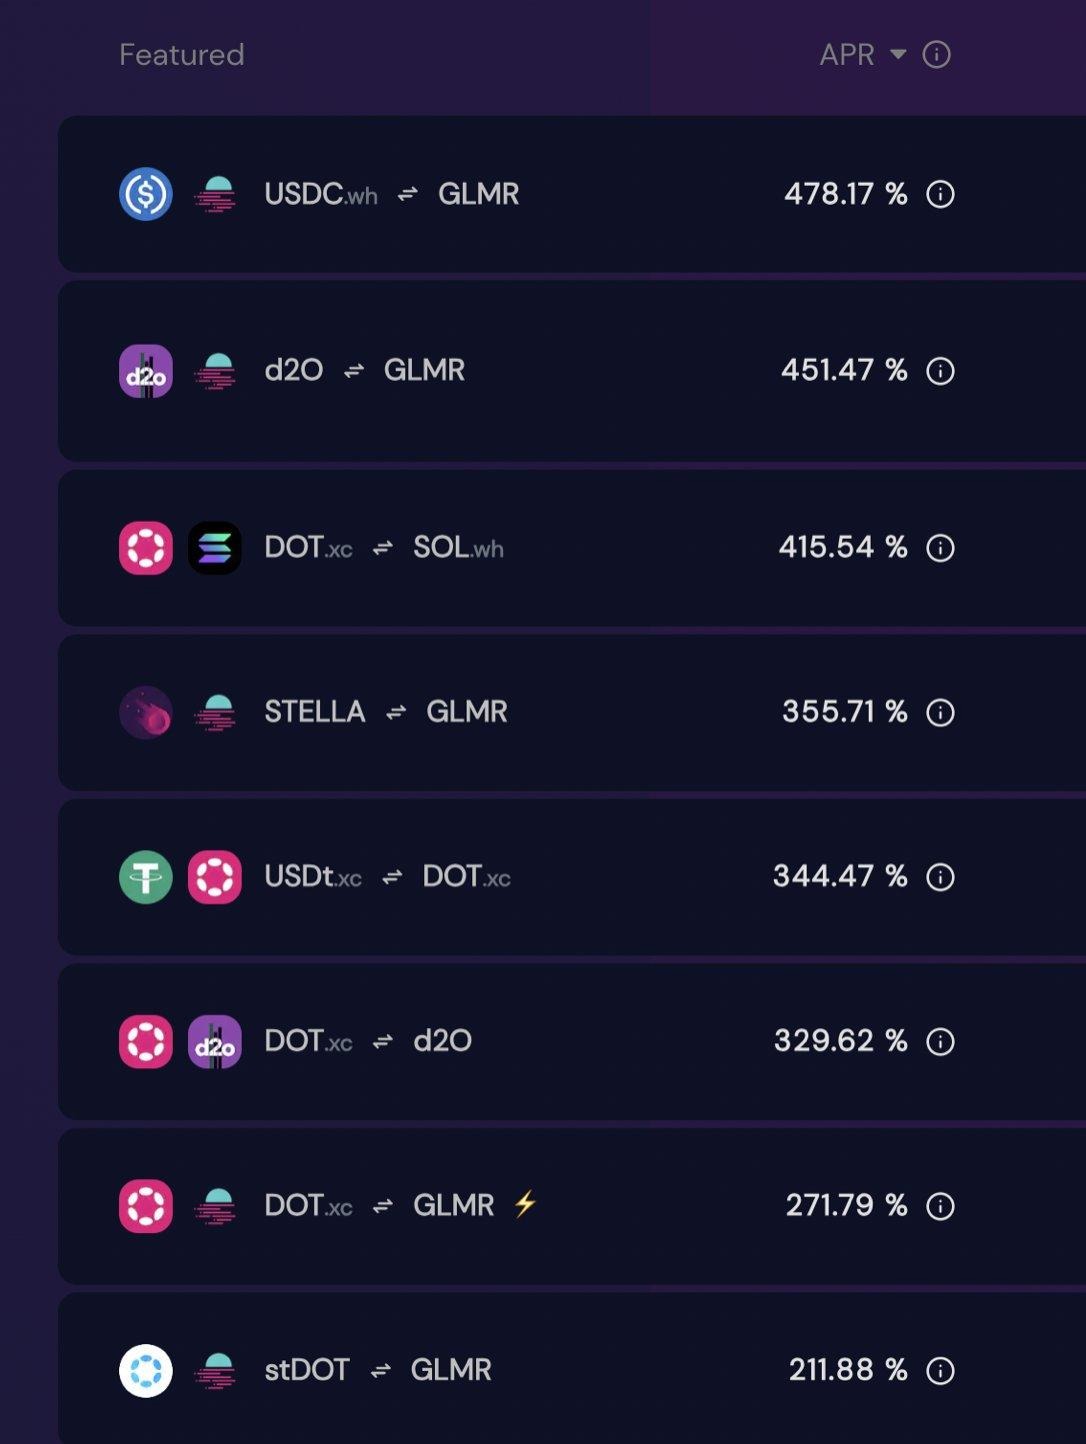Click info icon beside 271.79 % APR

[x=940, y=1206]
